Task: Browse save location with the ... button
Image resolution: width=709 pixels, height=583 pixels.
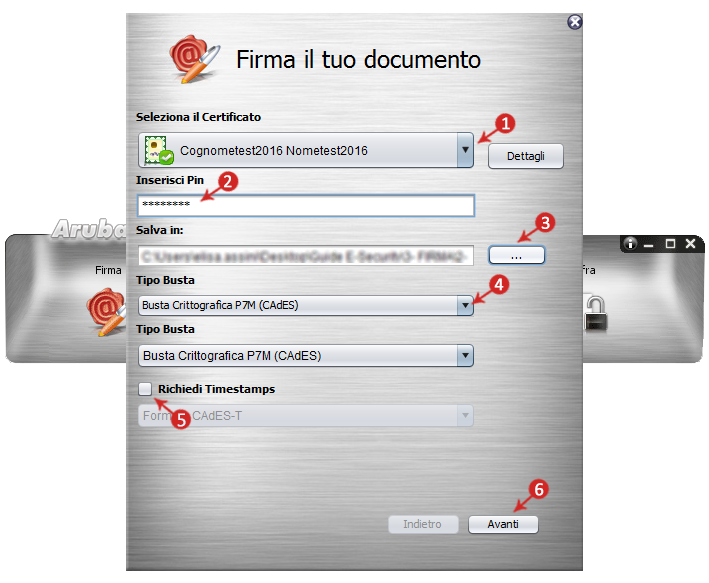Action: 516,256
